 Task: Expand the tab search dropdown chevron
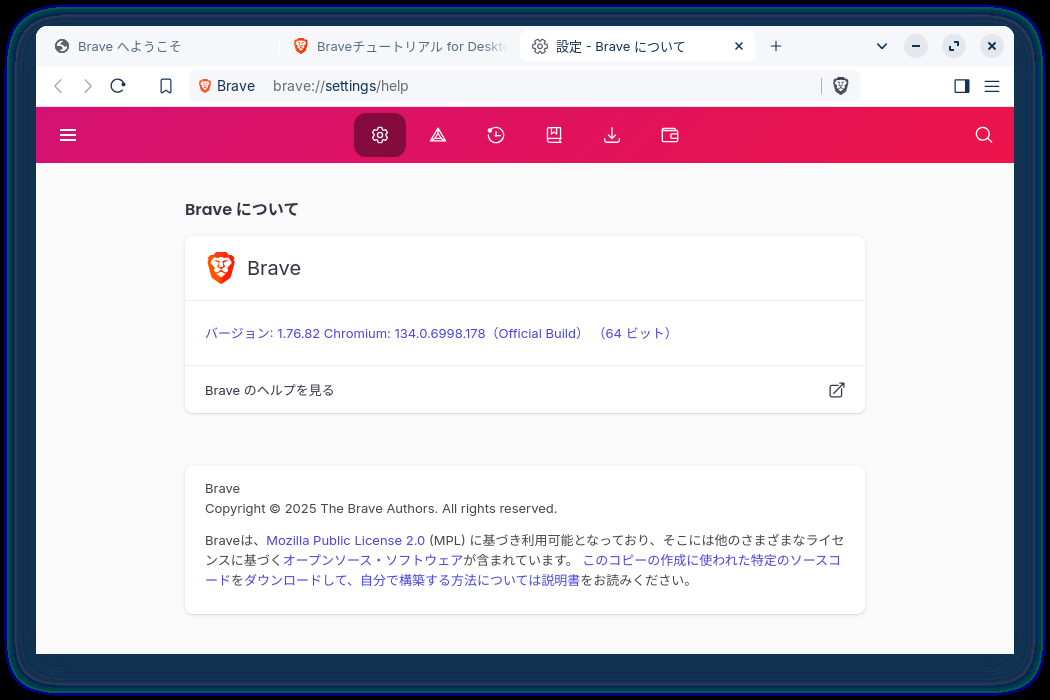(882, 46)
